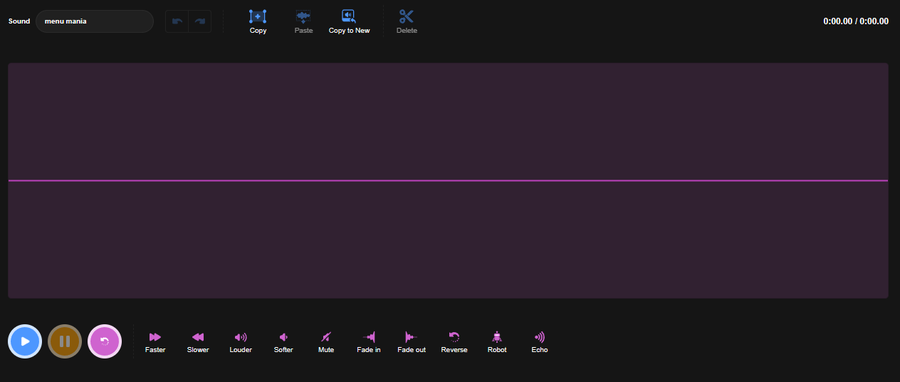Apply the Fade in effect
The width and height of the screenshot is (900, 382).
tap(368, 342)
